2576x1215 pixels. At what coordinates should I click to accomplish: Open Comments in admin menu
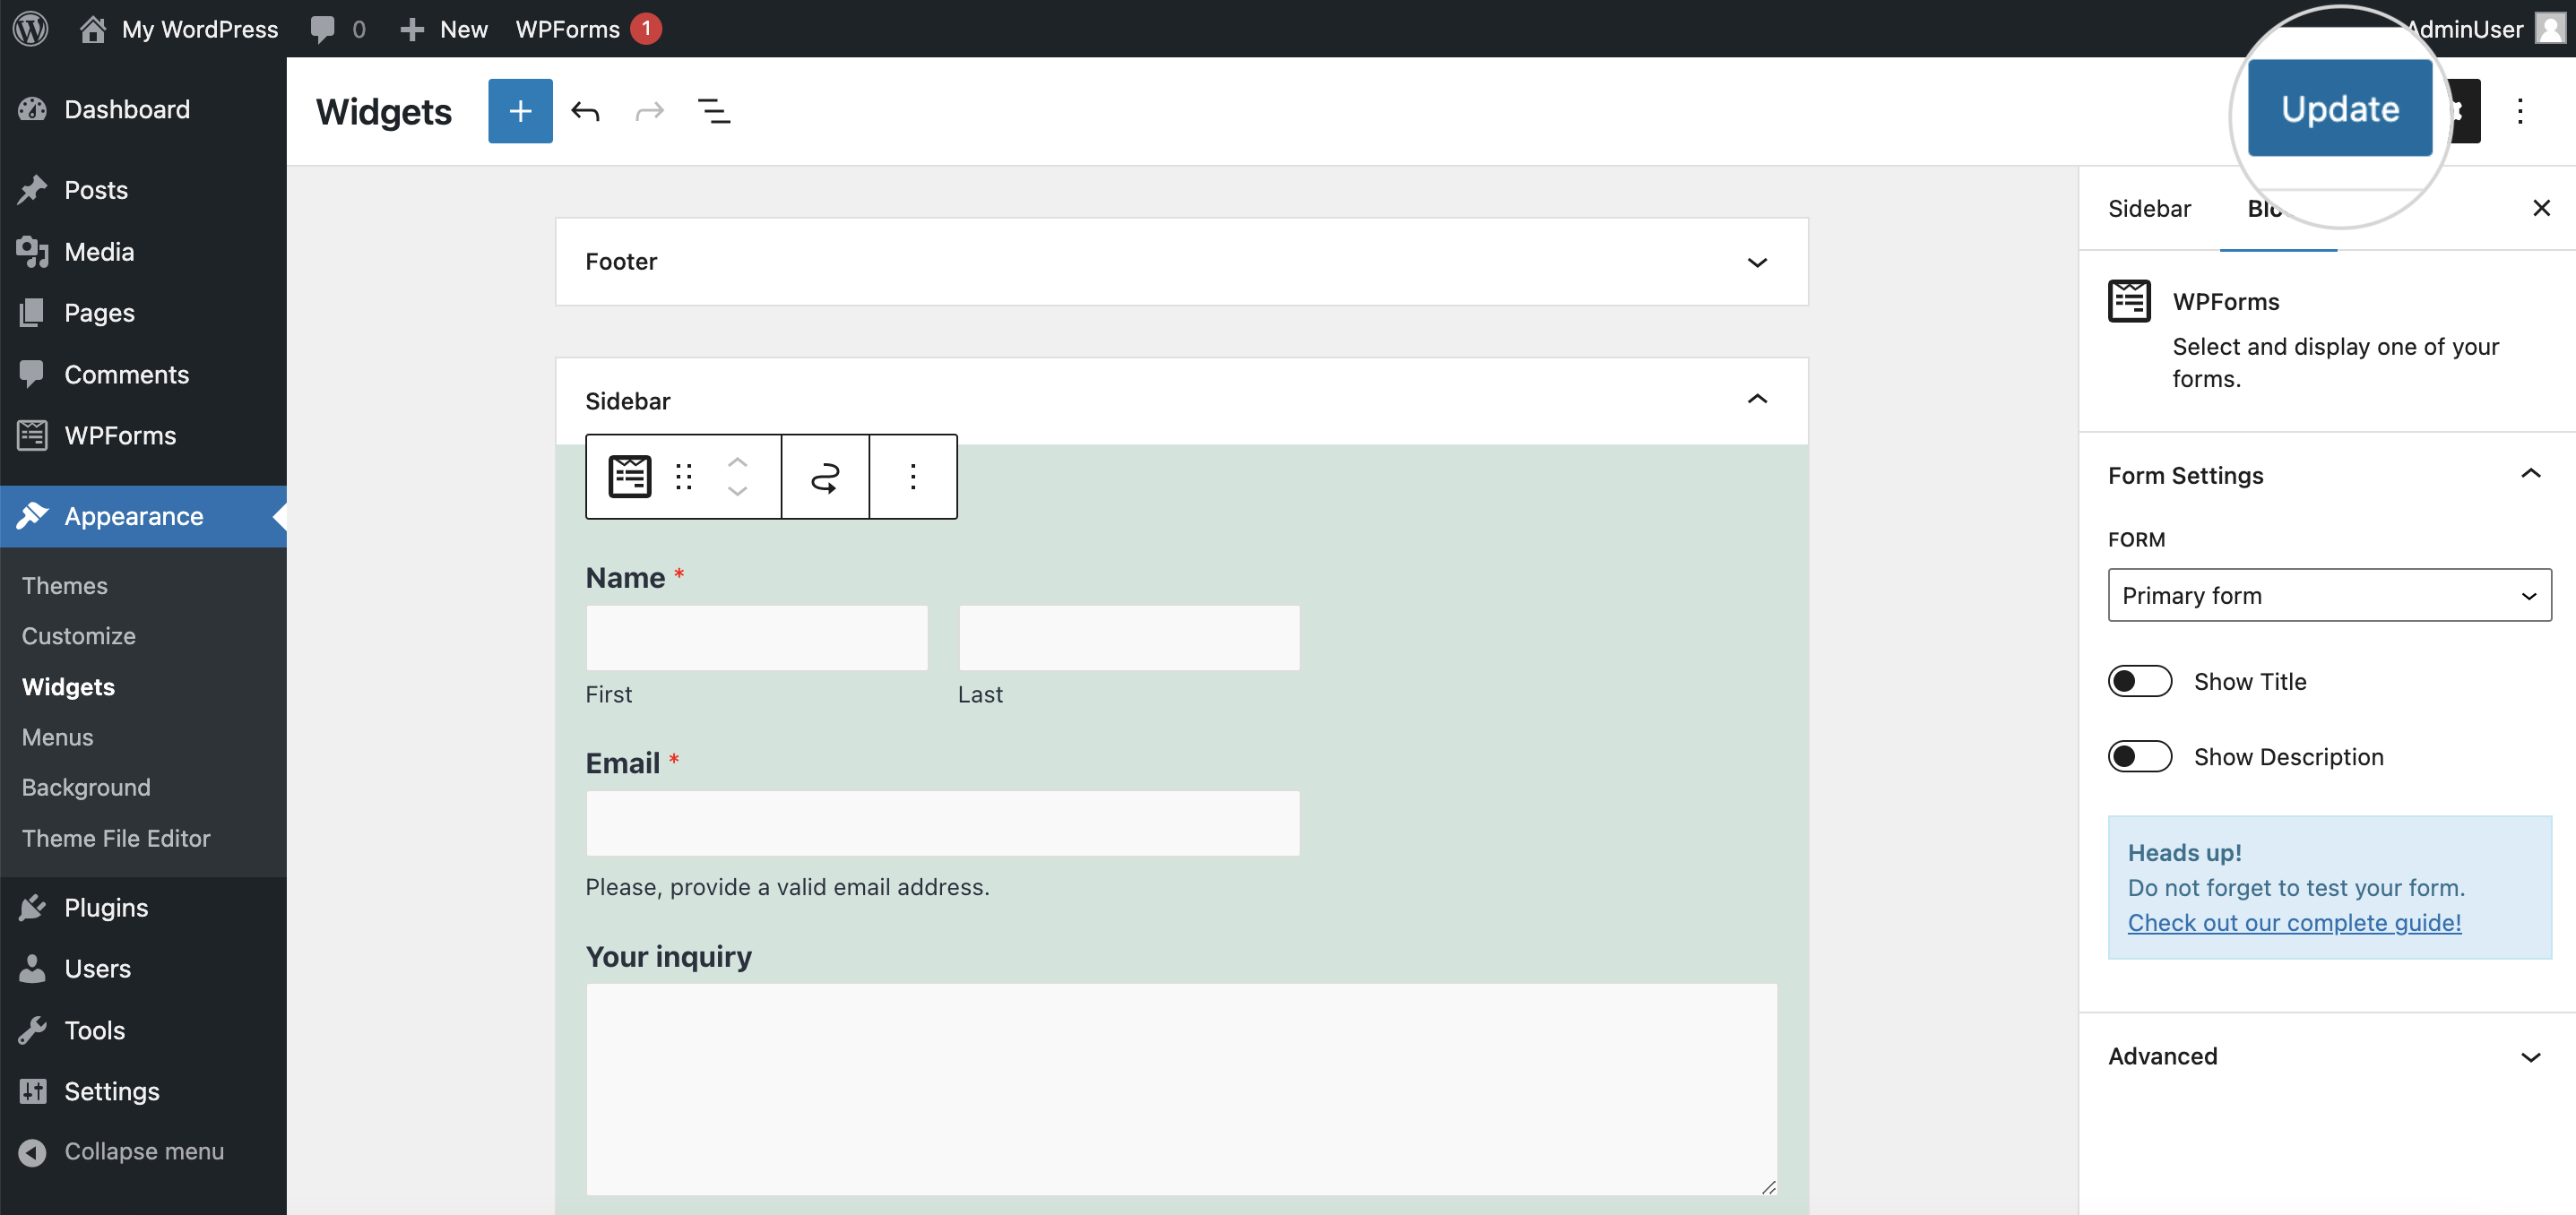[x=143, y=375]
